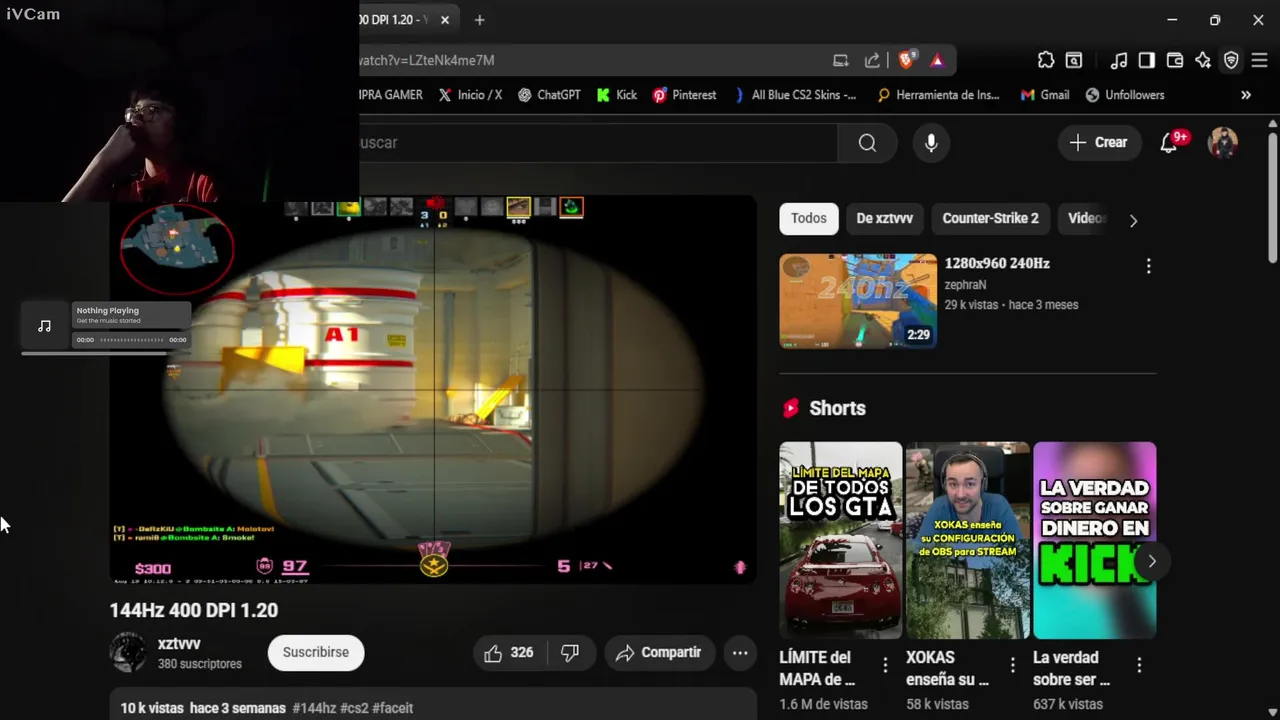Open the extensions puzzle icon
The image size is (1280, 720).
(1046, 60)
